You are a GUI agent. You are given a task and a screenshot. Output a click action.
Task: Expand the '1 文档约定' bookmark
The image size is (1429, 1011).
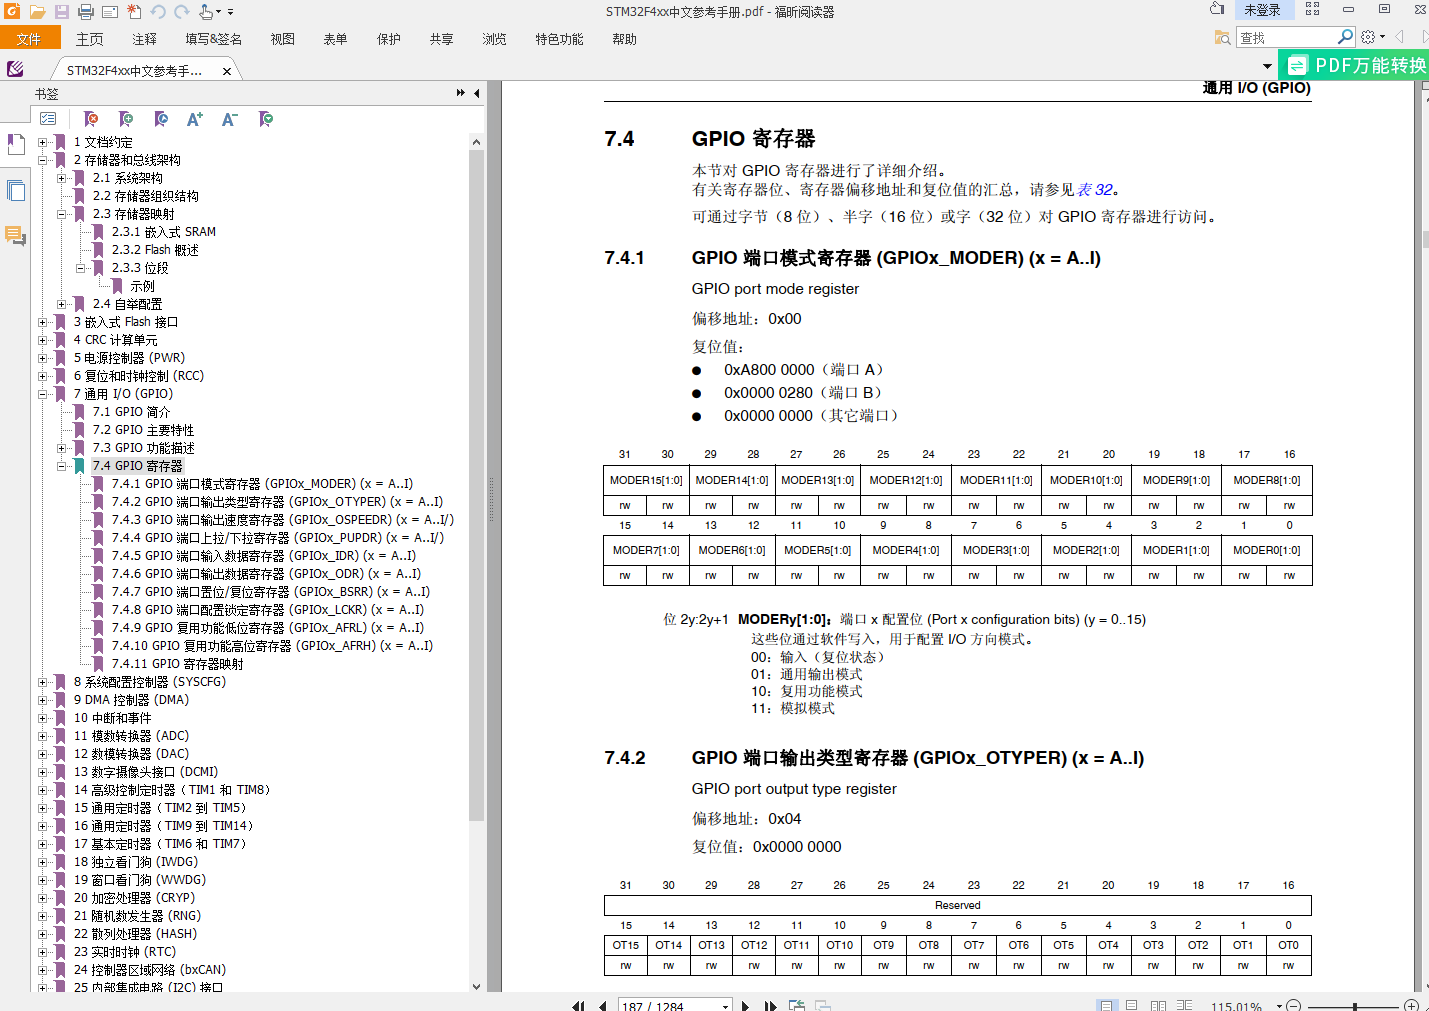(42, 142)
